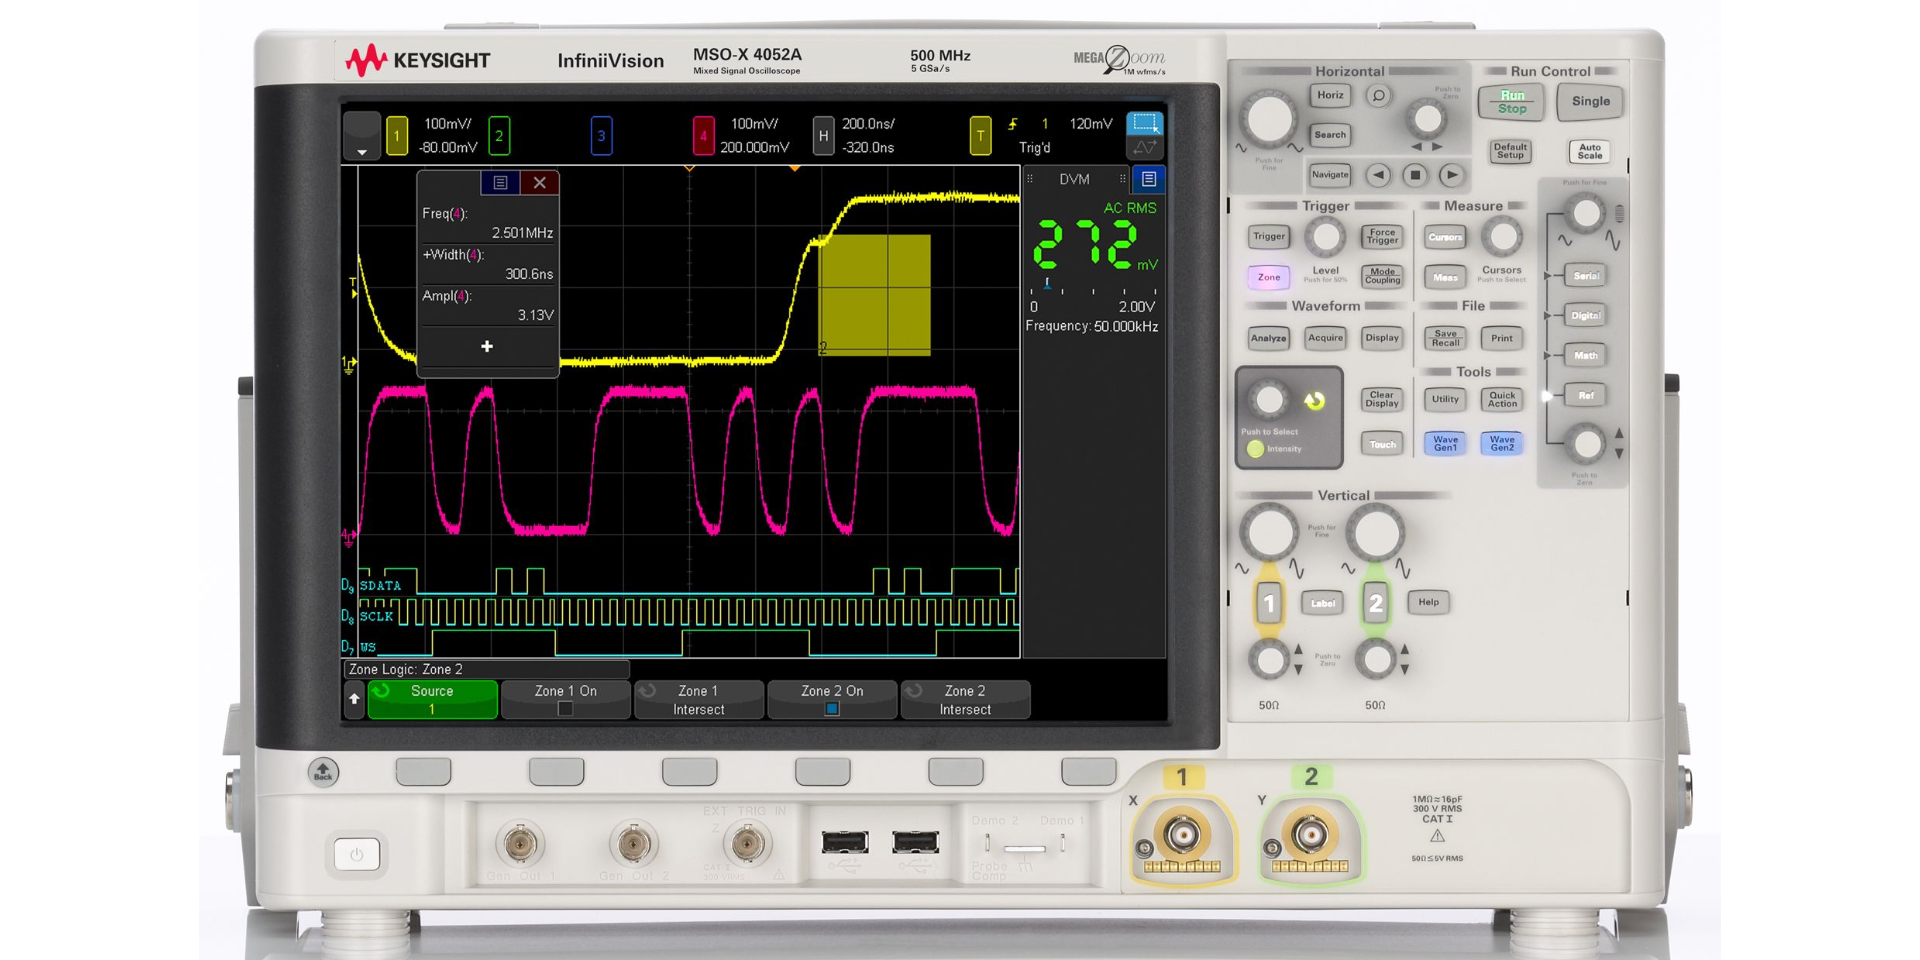Click the Navigate button
This screenshot has height=960, width=1920.
(1330, 175)
